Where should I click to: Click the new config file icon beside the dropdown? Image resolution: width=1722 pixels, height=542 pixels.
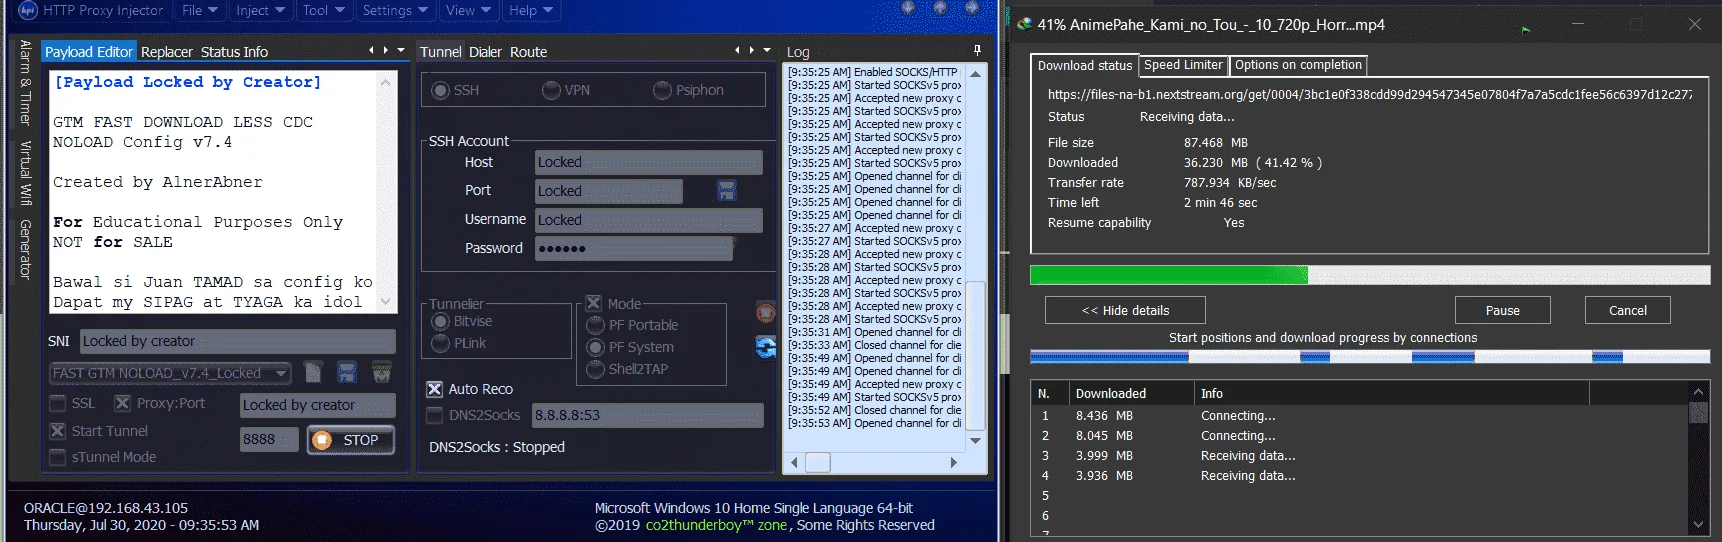(313, 373)
